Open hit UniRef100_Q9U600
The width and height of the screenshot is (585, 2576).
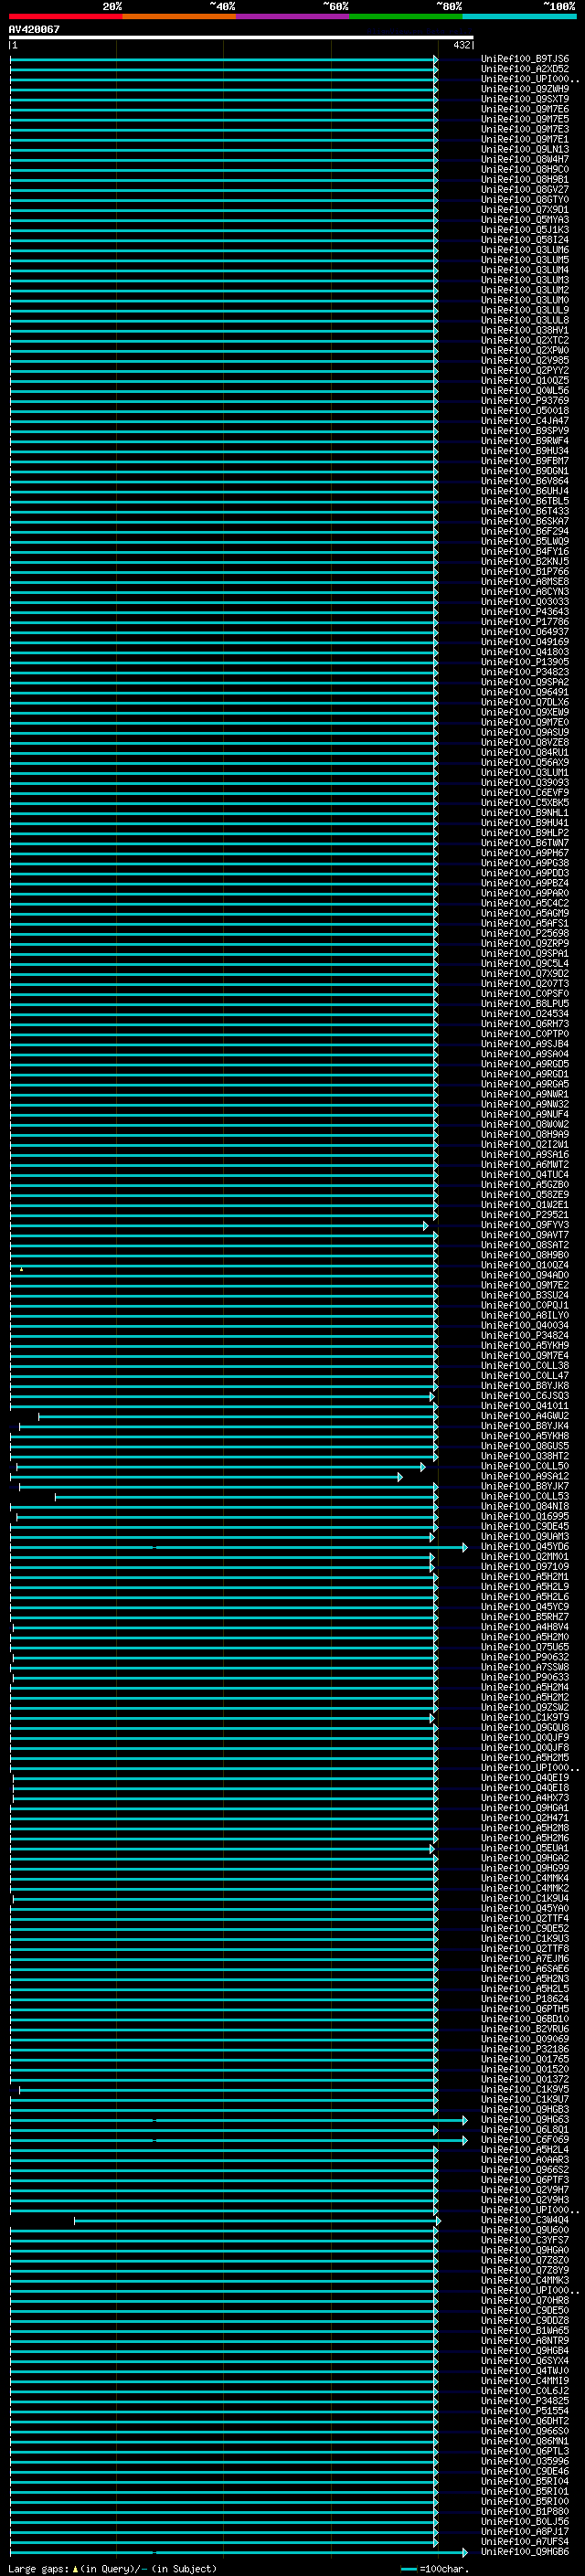pyautogui.click(x=525, y=2230)
